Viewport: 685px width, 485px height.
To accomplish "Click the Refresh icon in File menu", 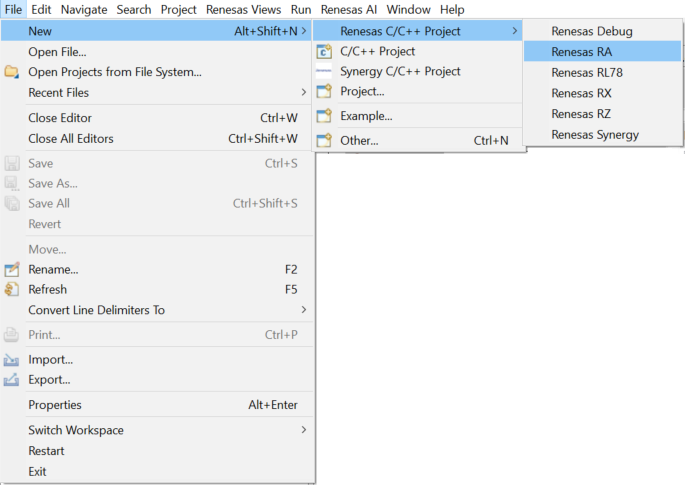I will pos(12,289).
